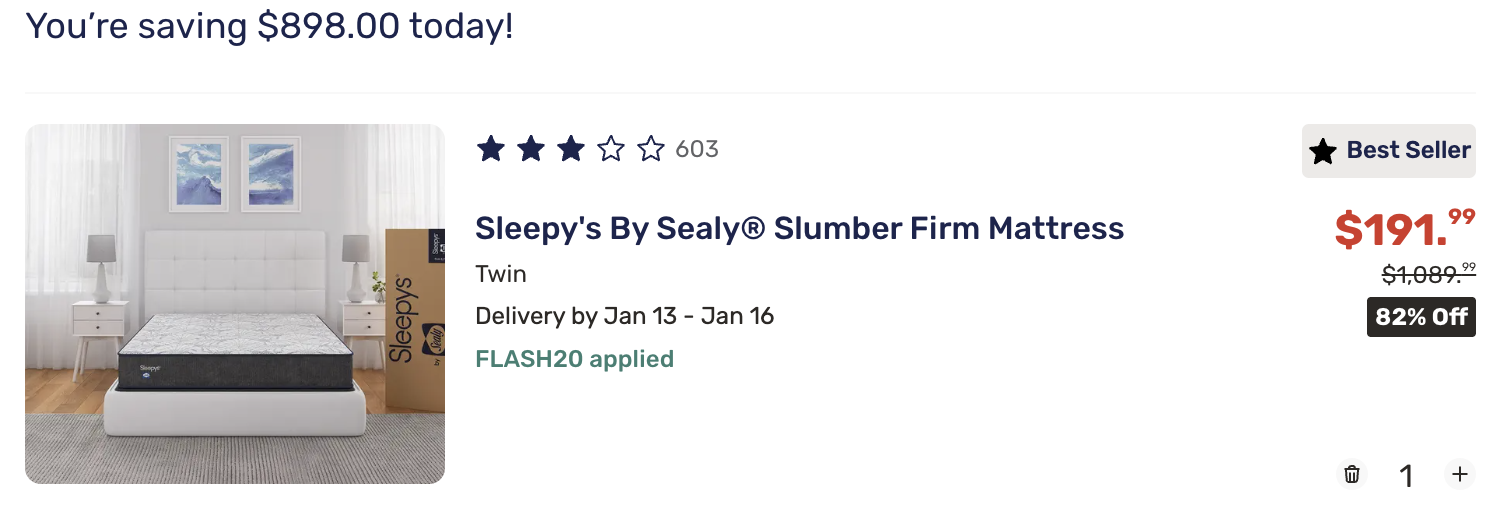Image resolution: width=1492 pixels, height=508 pixels.
Task: Click the $191.99 sale price
Action: [1405, 229]
